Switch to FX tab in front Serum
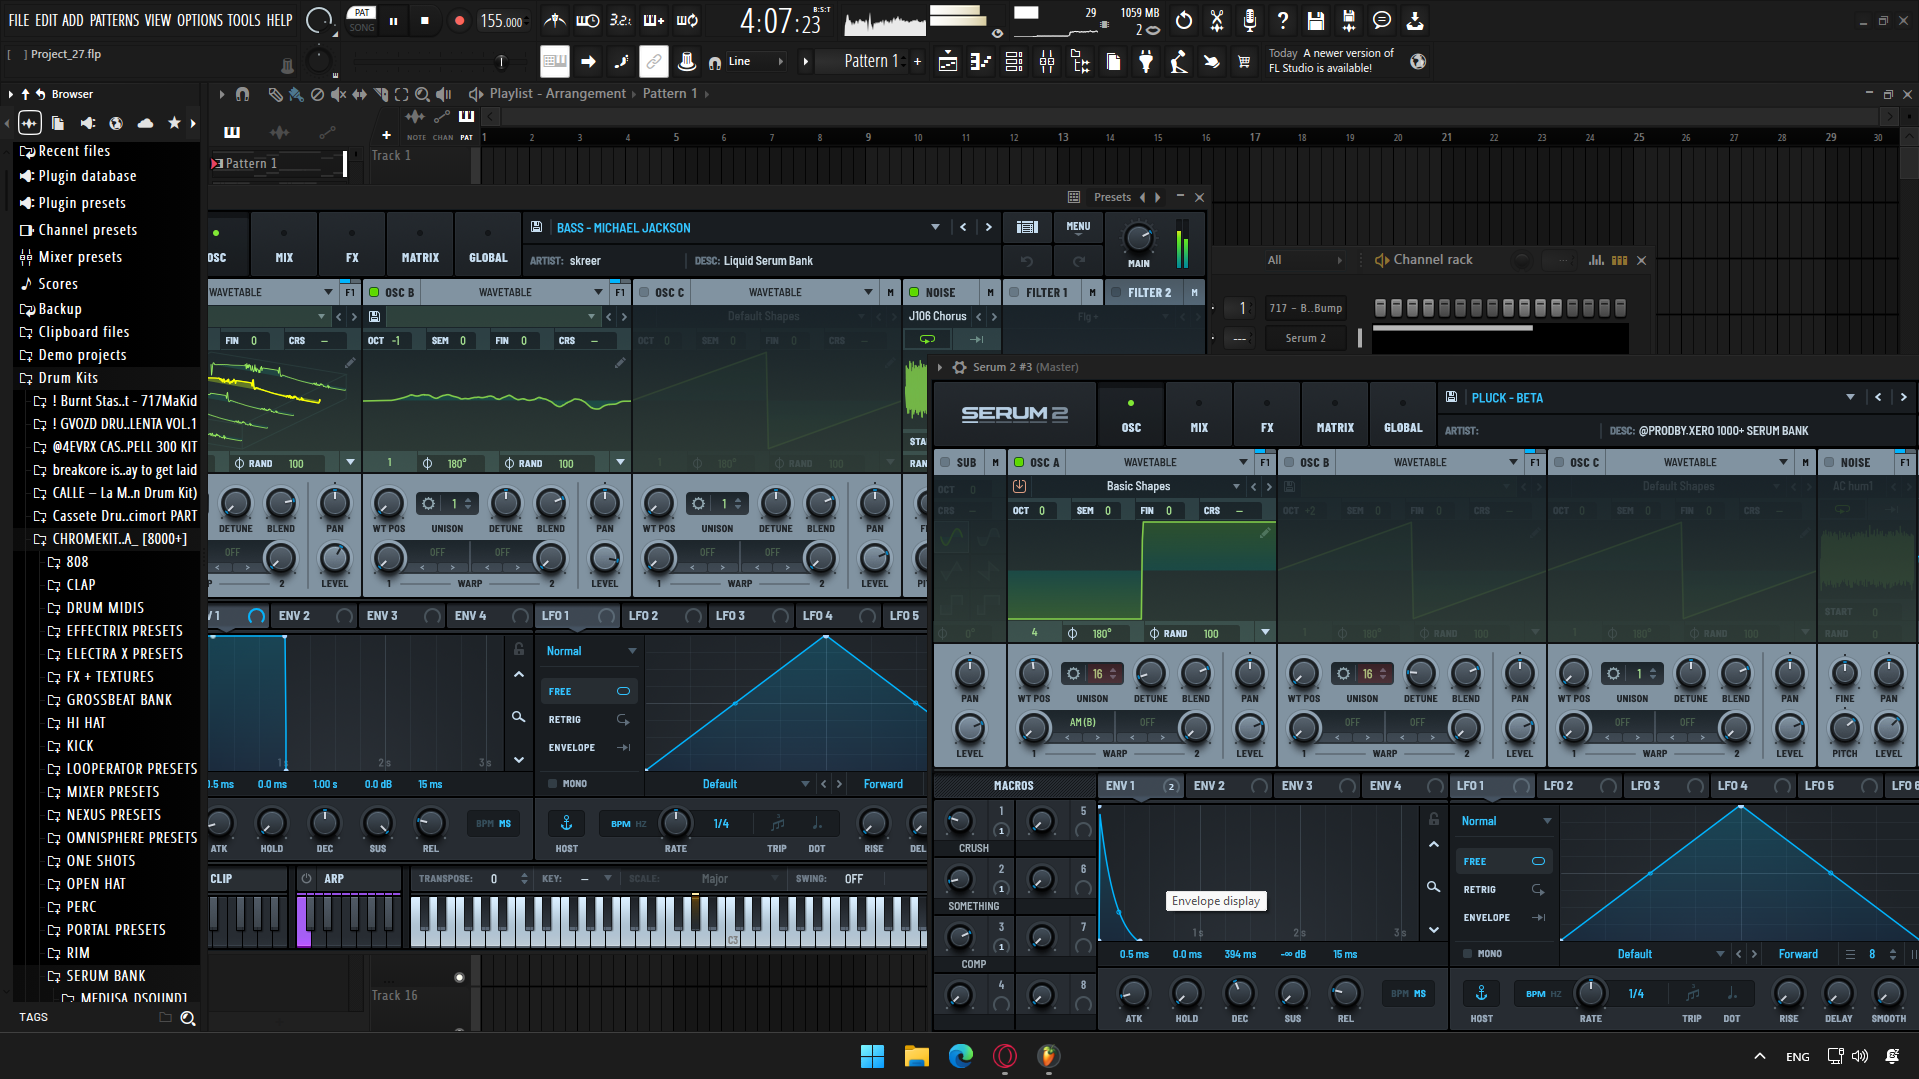The image size is (1919, 1079). pyautogui.click(x=1267, y=415)
